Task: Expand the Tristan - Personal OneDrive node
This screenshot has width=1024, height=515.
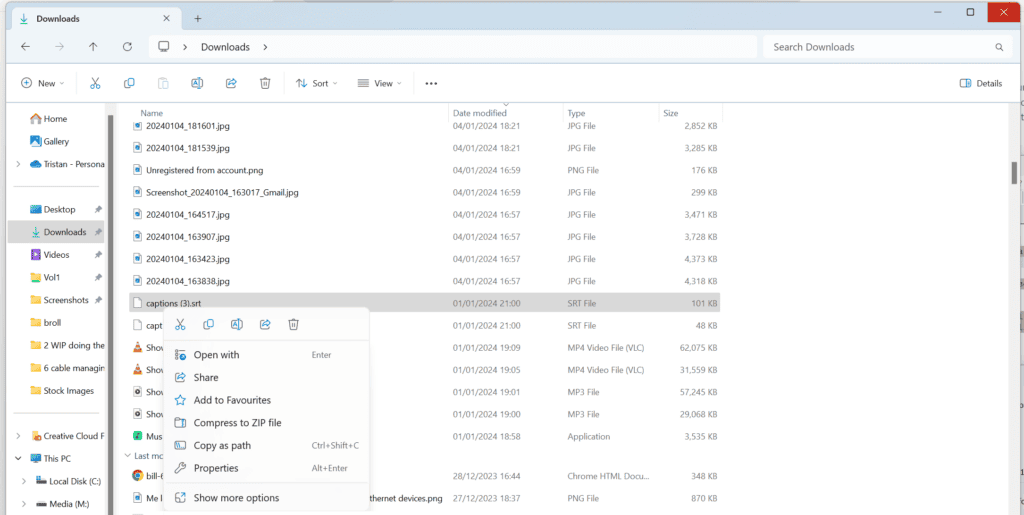Action: tap(18, 164)
